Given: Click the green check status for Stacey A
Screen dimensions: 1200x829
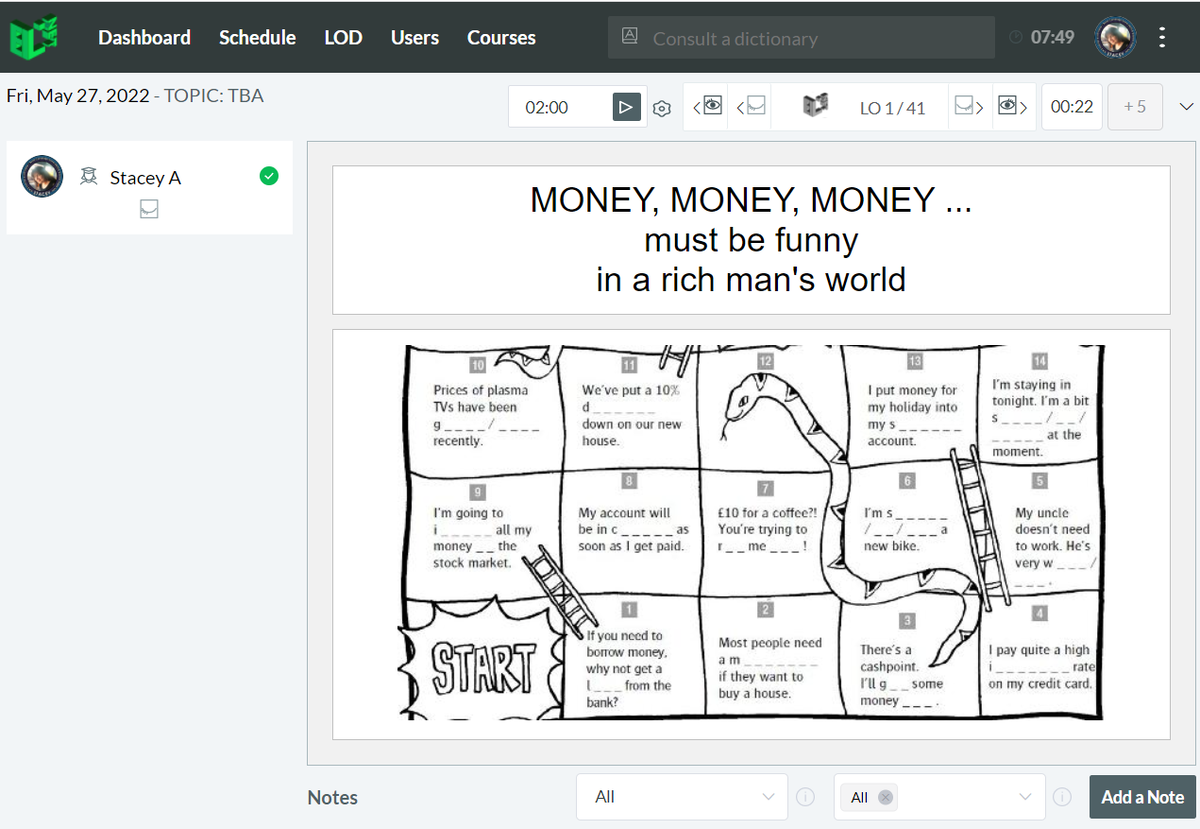Looking at the screenshot, I should pos(269,176).
